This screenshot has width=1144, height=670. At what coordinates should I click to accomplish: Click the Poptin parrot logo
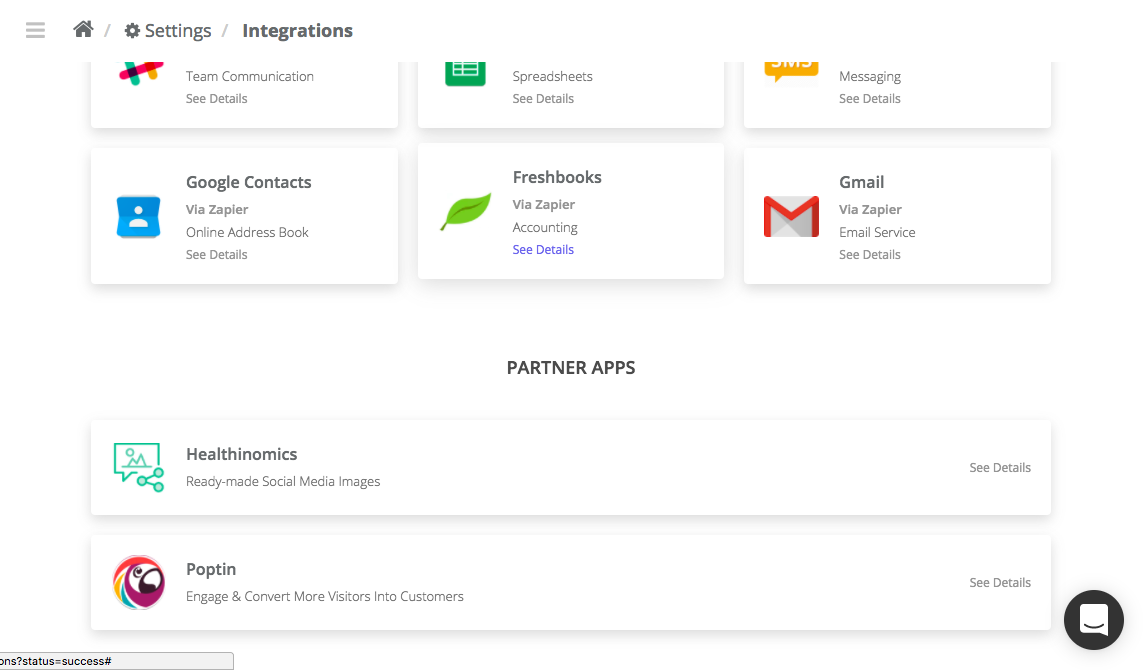[138, 582]
